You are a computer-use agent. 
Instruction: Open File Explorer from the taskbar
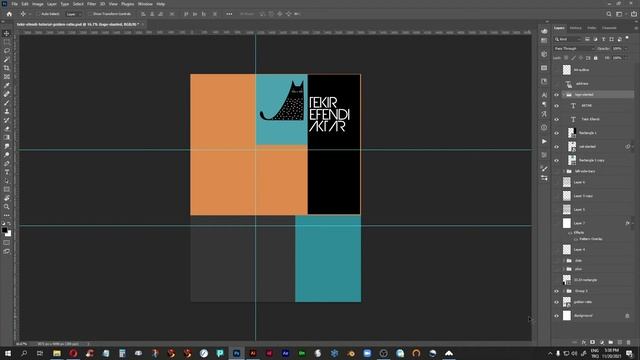click(x=57, y=353)
